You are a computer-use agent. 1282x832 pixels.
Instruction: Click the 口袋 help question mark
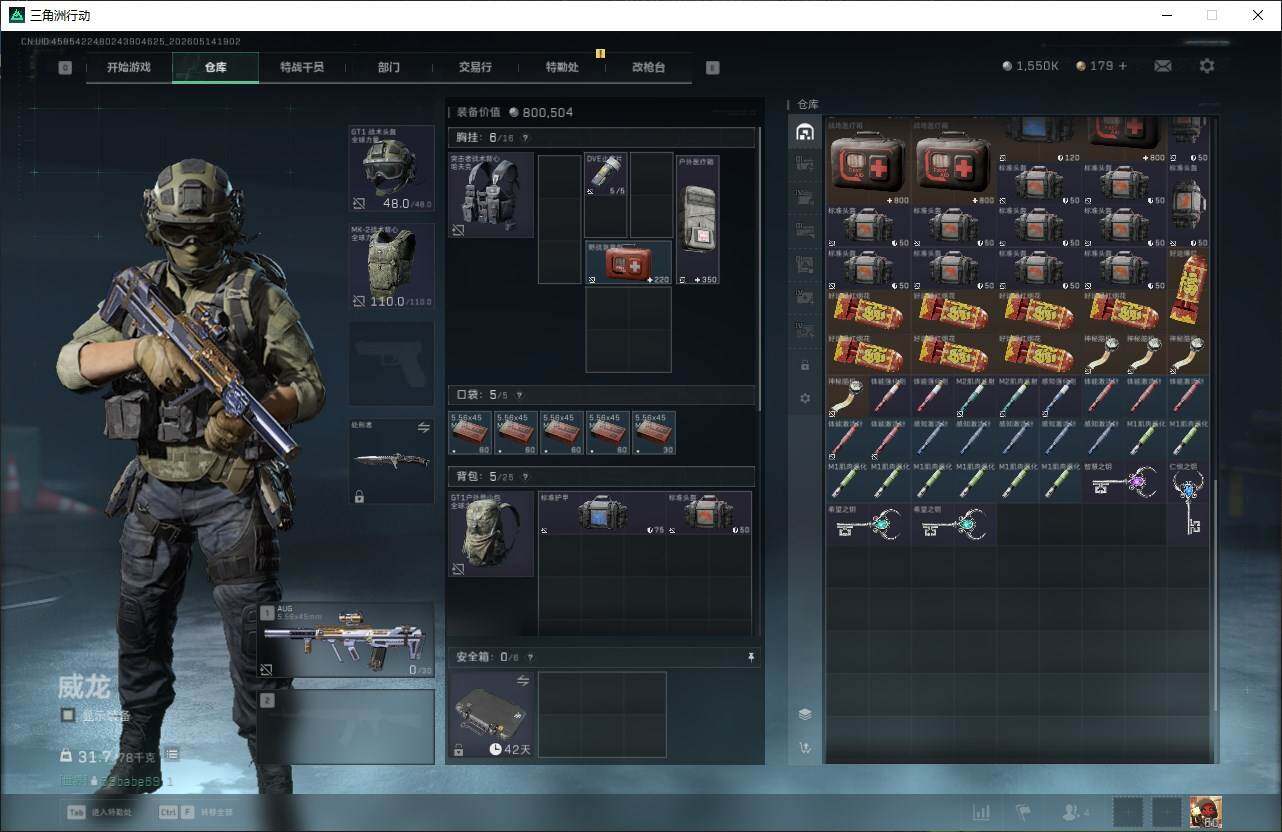point(518,396)
